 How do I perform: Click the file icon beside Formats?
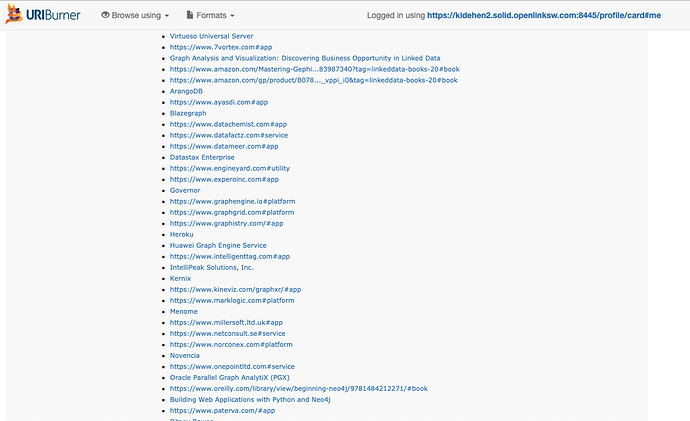[x=190, y=15]
